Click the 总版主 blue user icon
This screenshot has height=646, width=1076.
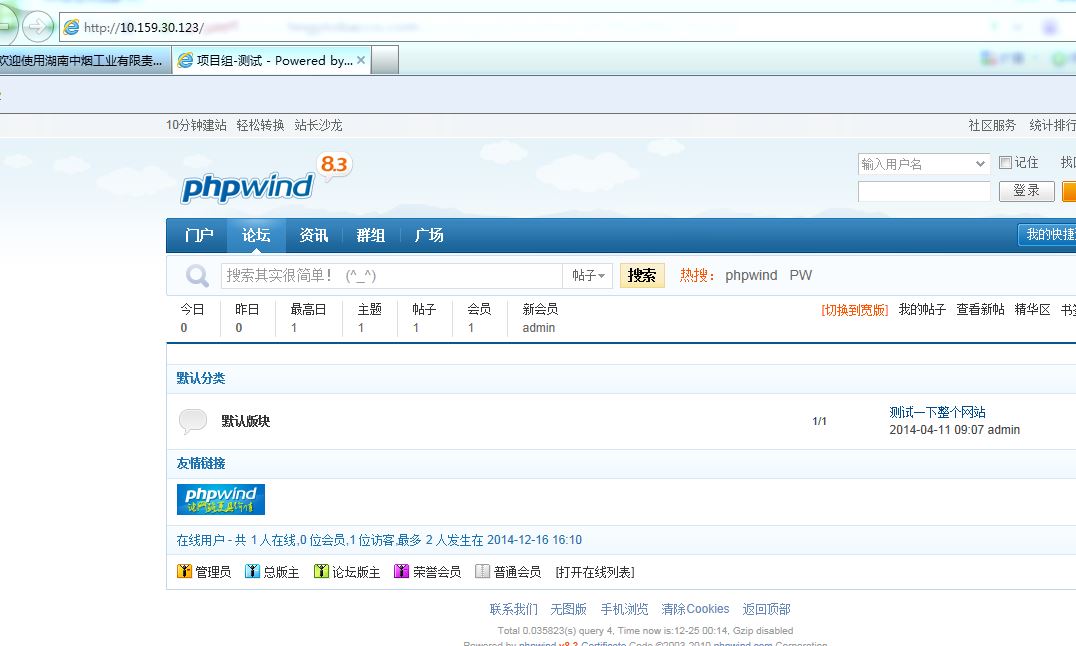pos(252,571)
